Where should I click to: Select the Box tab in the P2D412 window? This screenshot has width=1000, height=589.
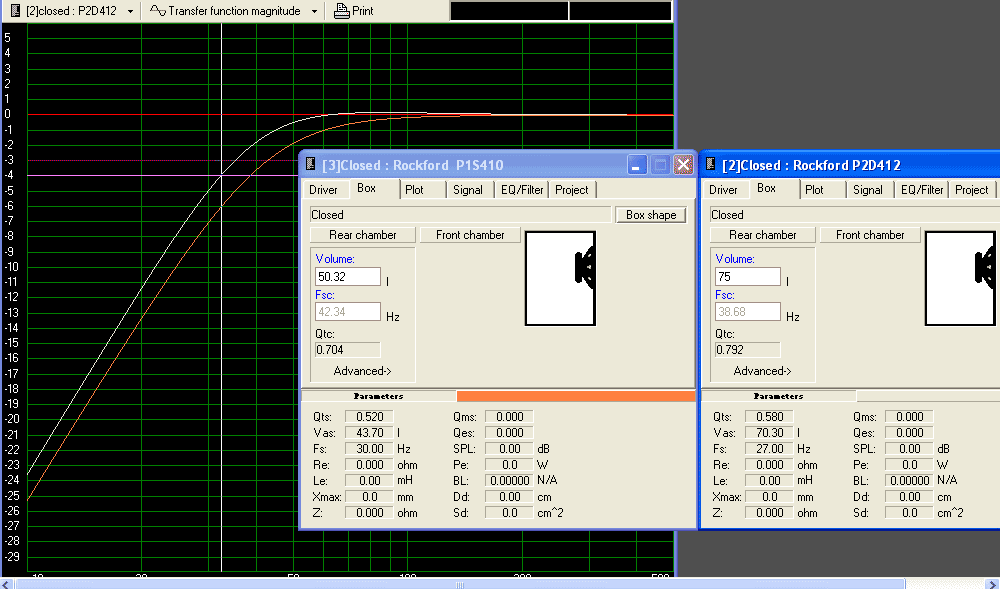[x=766, y=188]
